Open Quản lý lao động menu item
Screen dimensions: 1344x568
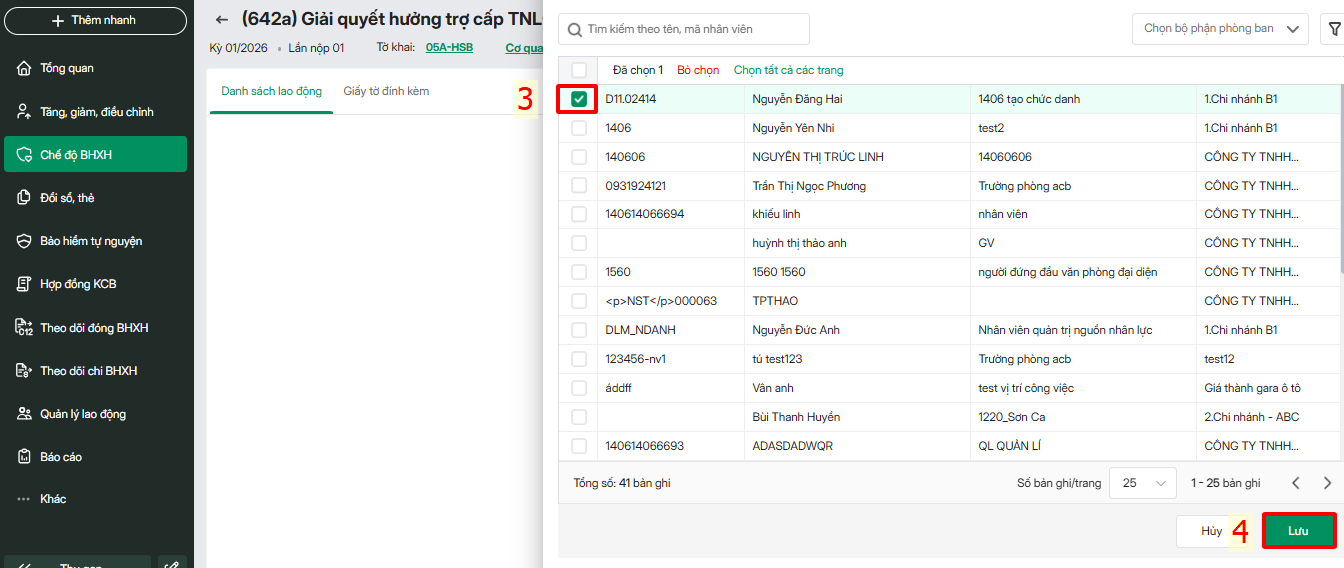tap(95, 414)
